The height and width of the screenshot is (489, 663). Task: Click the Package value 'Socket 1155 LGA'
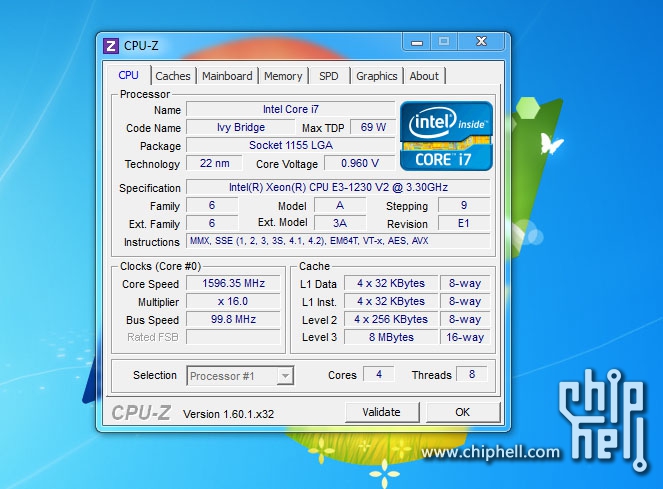(x=291, y=145)
